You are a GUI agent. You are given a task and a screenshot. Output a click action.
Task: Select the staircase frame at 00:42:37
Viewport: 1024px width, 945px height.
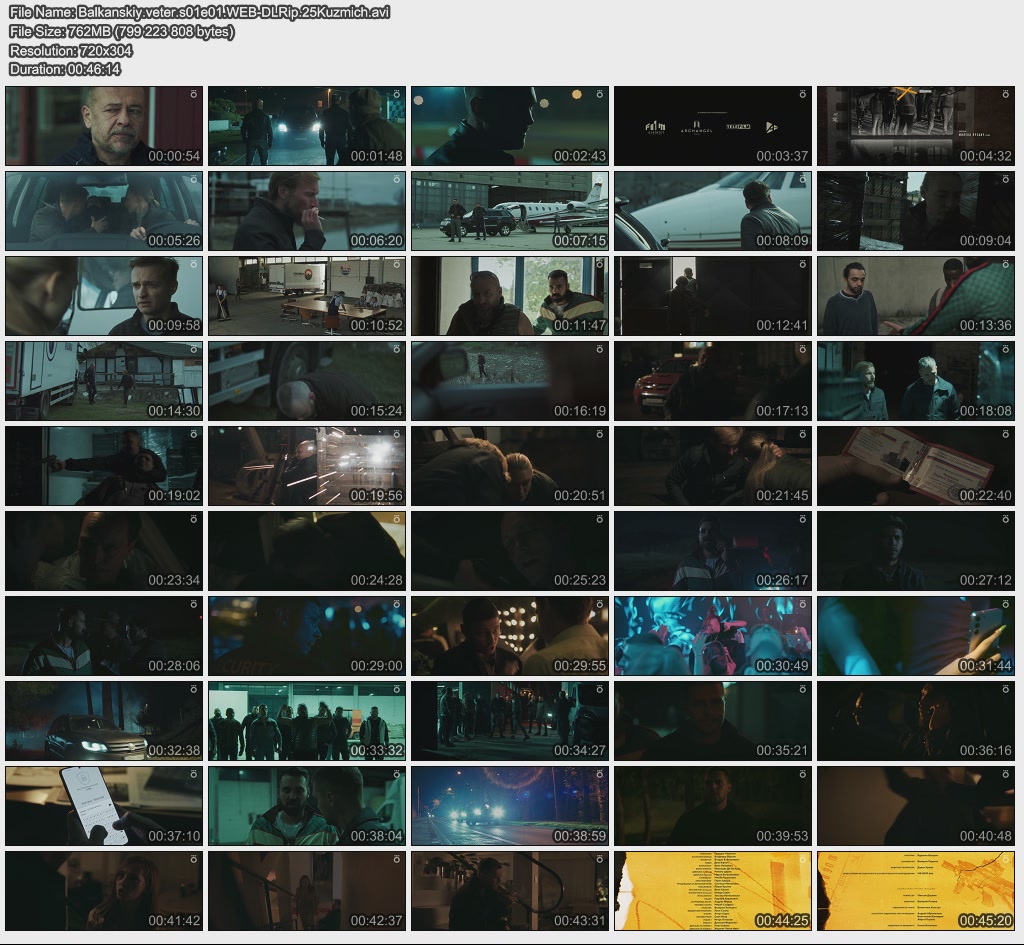(307, 891)
